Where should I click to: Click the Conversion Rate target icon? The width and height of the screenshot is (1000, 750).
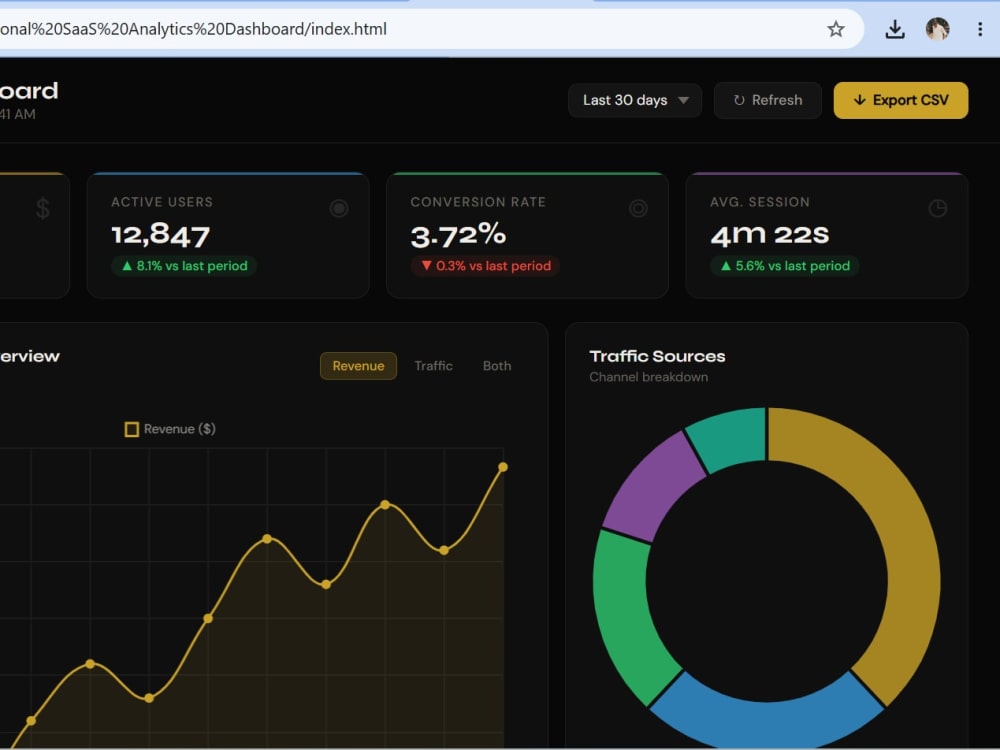pos(638,208)
